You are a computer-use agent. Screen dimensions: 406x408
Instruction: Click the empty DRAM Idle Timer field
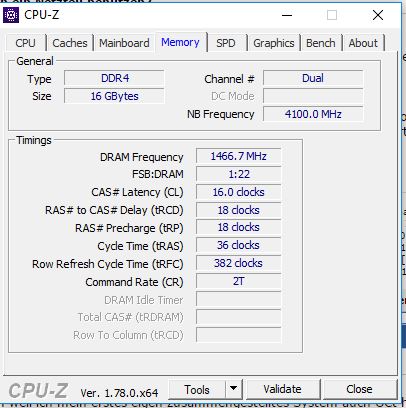pyautogui.click(x=239, y=299)
